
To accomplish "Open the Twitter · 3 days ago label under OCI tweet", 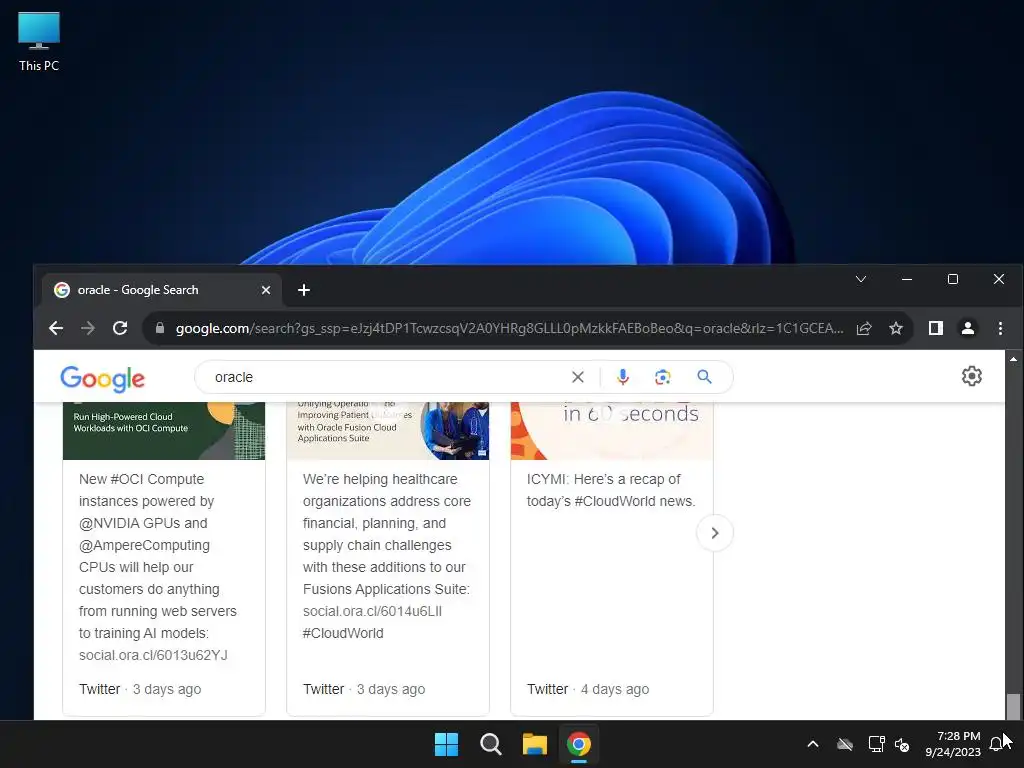I will [x=140, y=689].
